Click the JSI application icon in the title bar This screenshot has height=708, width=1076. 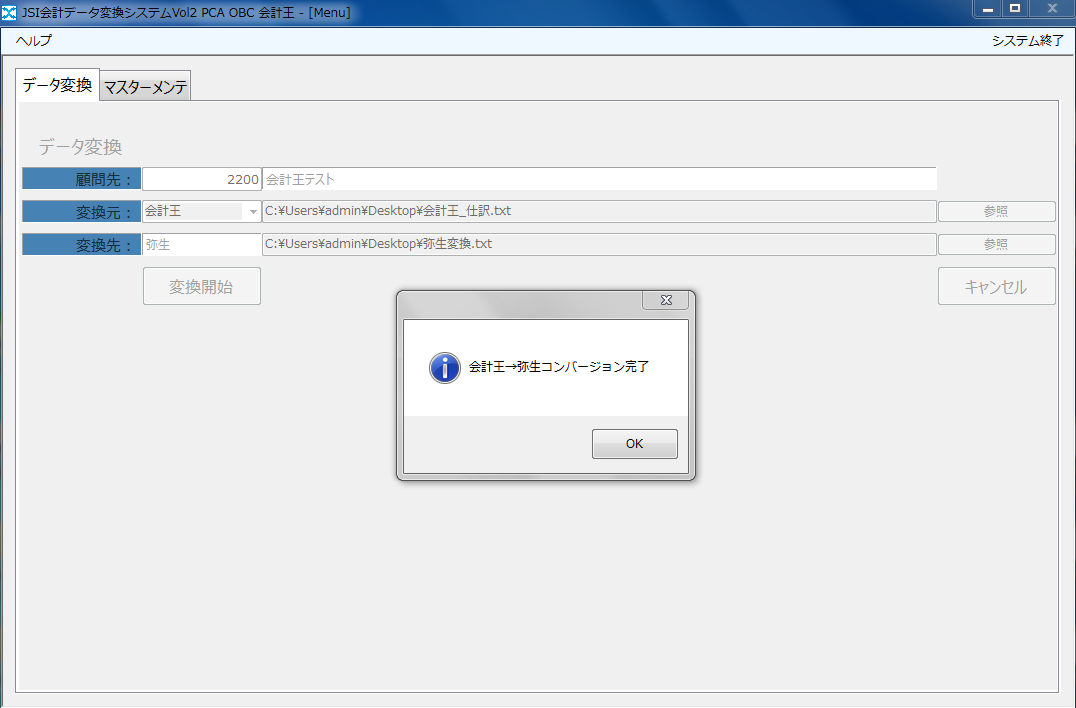(x=10, y=12)
